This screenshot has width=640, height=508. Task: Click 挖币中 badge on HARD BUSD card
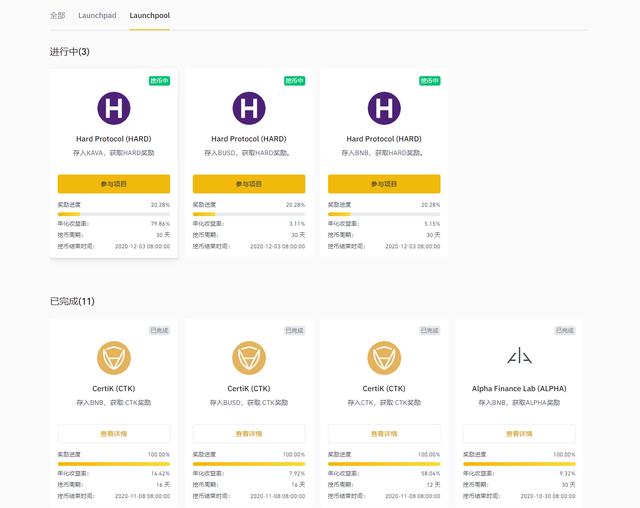(x=294, y=81)
